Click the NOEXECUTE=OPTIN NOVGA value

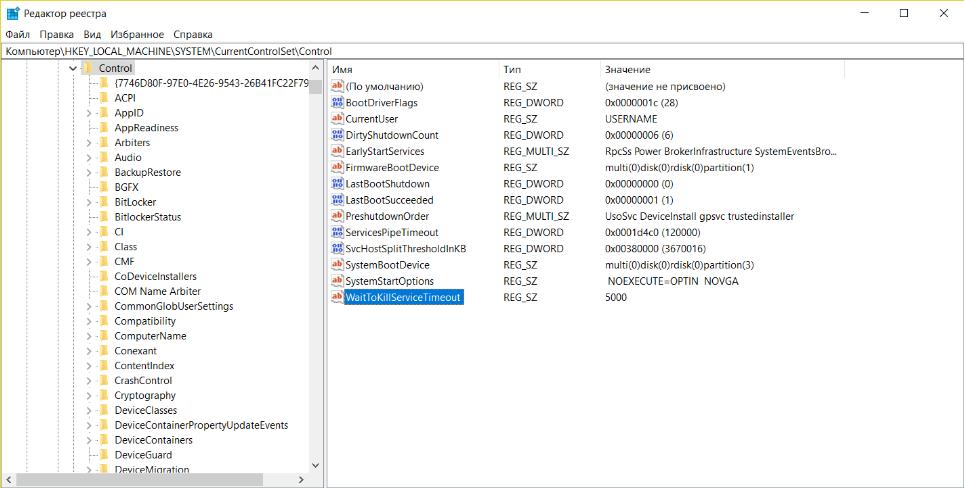pyautogui.click(x=673, y=281)
